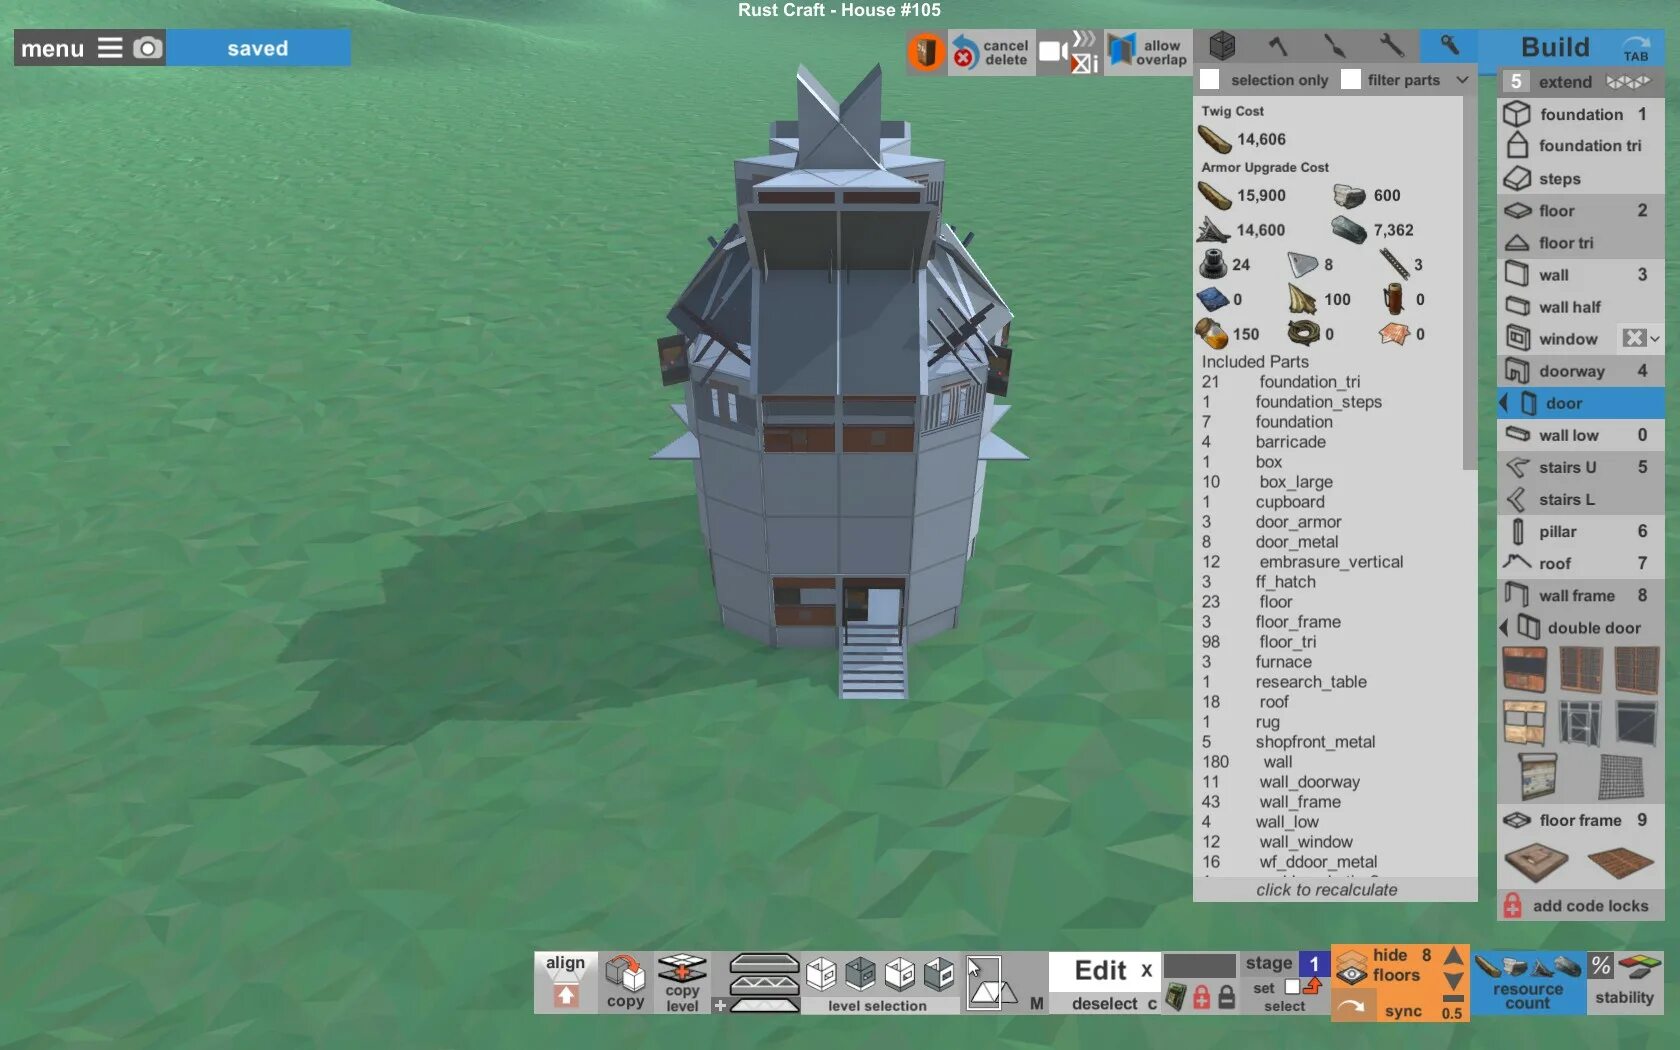1680x1050 pixels.
Task: Click cancel delete button
Action: click(990, 52)
